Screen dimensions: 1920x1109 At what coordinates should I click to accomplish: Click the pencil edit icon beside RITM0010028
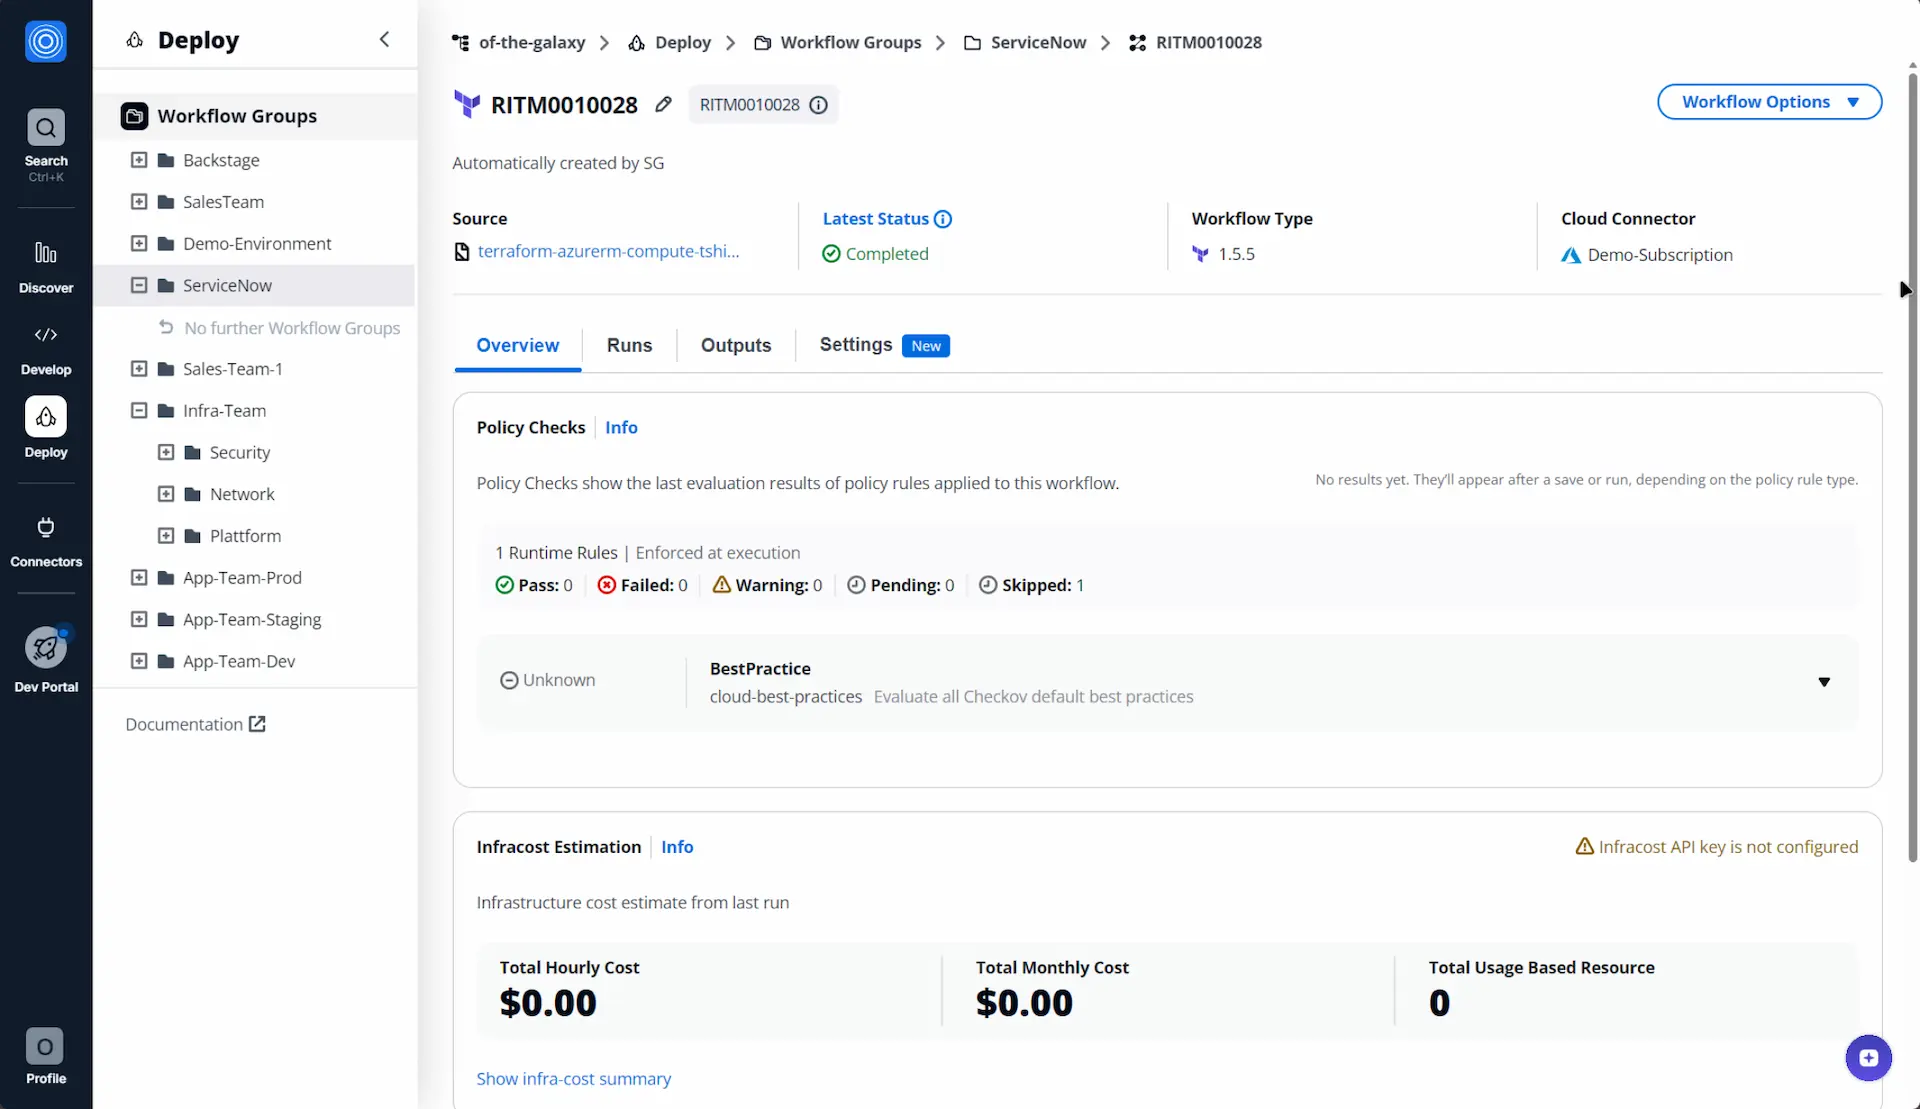[663, 105]
